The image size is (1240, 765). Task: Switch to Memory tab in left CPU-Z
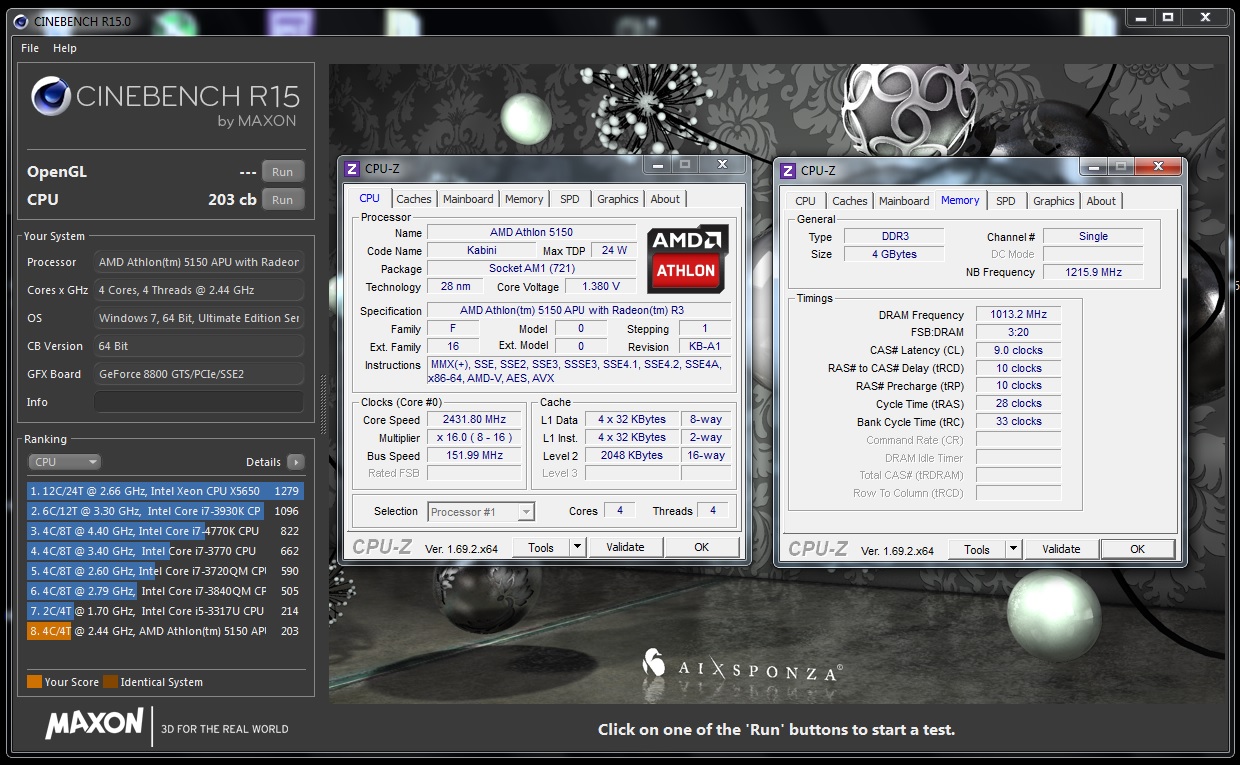(524, 199)
